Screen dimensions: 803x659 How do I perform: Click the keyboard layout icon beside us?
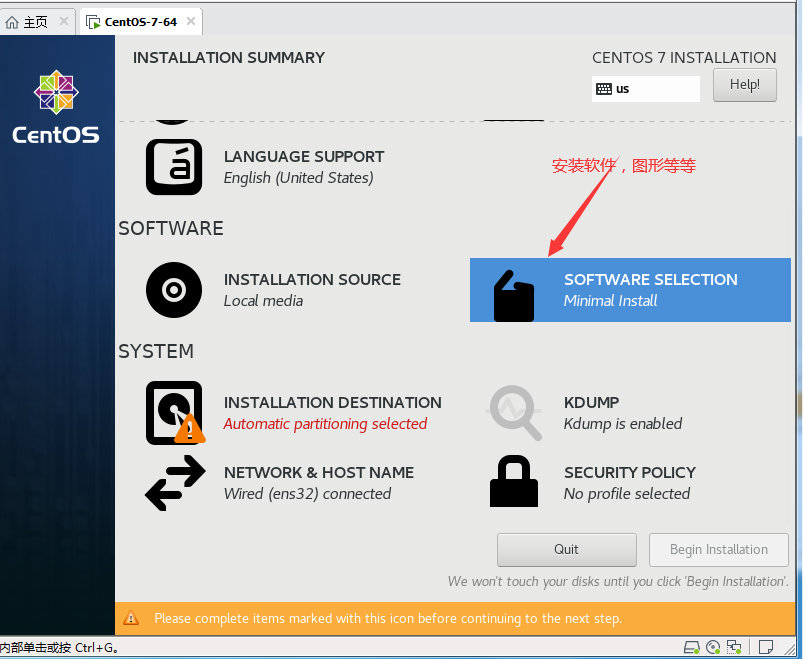(x=604, y=89)
